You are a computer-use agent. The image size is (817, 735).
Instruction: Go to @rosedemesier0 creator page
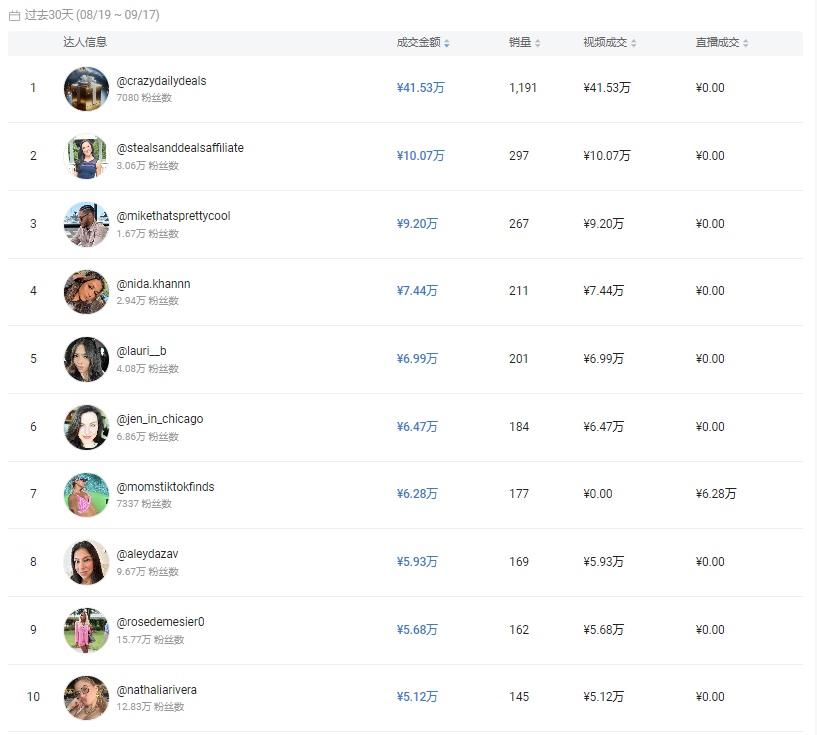coord(160,622)
